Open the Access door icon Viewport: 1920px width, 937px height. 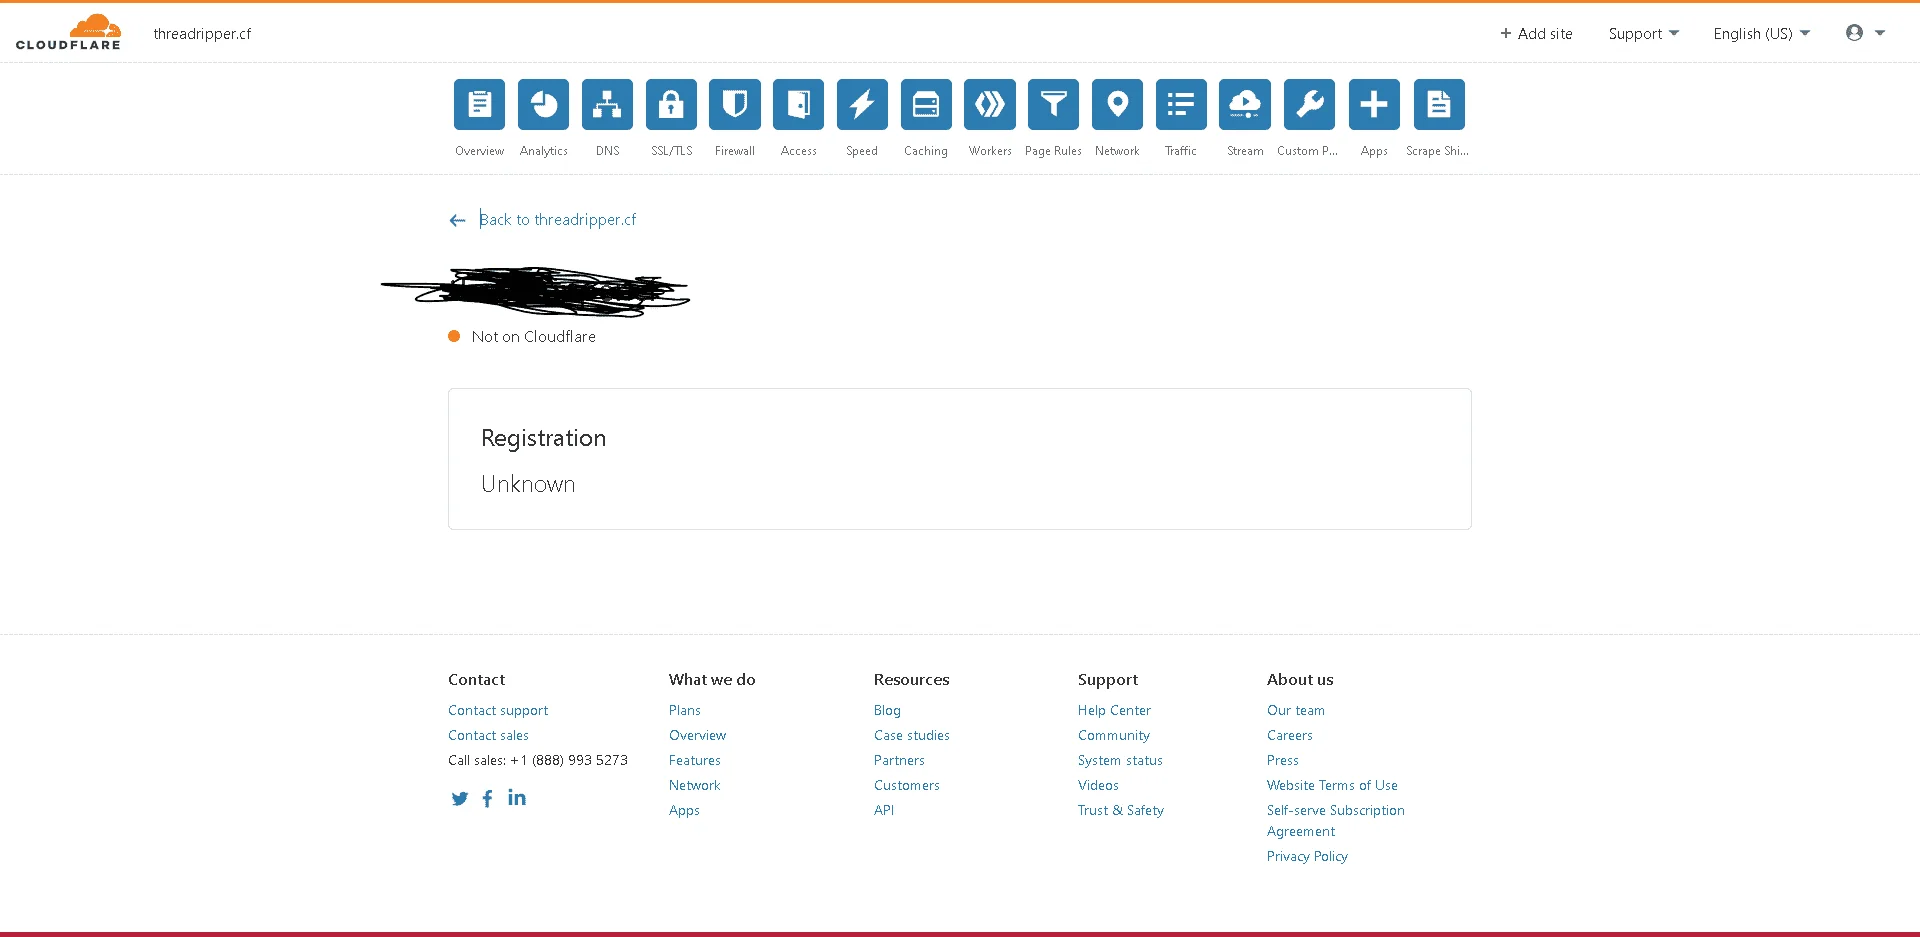pos(798,104)
